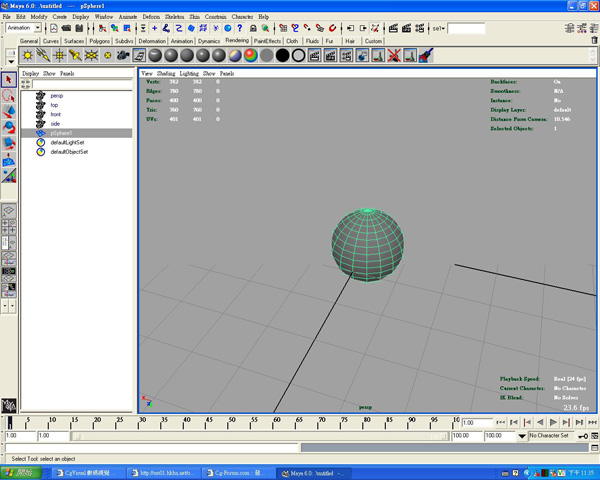The image size is (600, 480).
Task: Select the arrow Select tool
Action: (x=9, y=80)
